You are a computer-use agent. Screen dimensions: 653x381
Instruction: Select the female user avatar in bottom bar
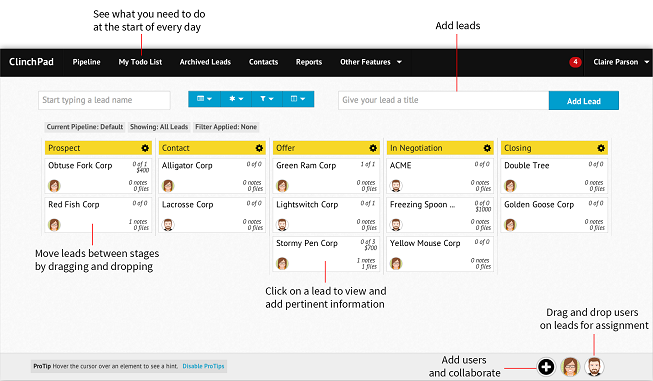570,367
